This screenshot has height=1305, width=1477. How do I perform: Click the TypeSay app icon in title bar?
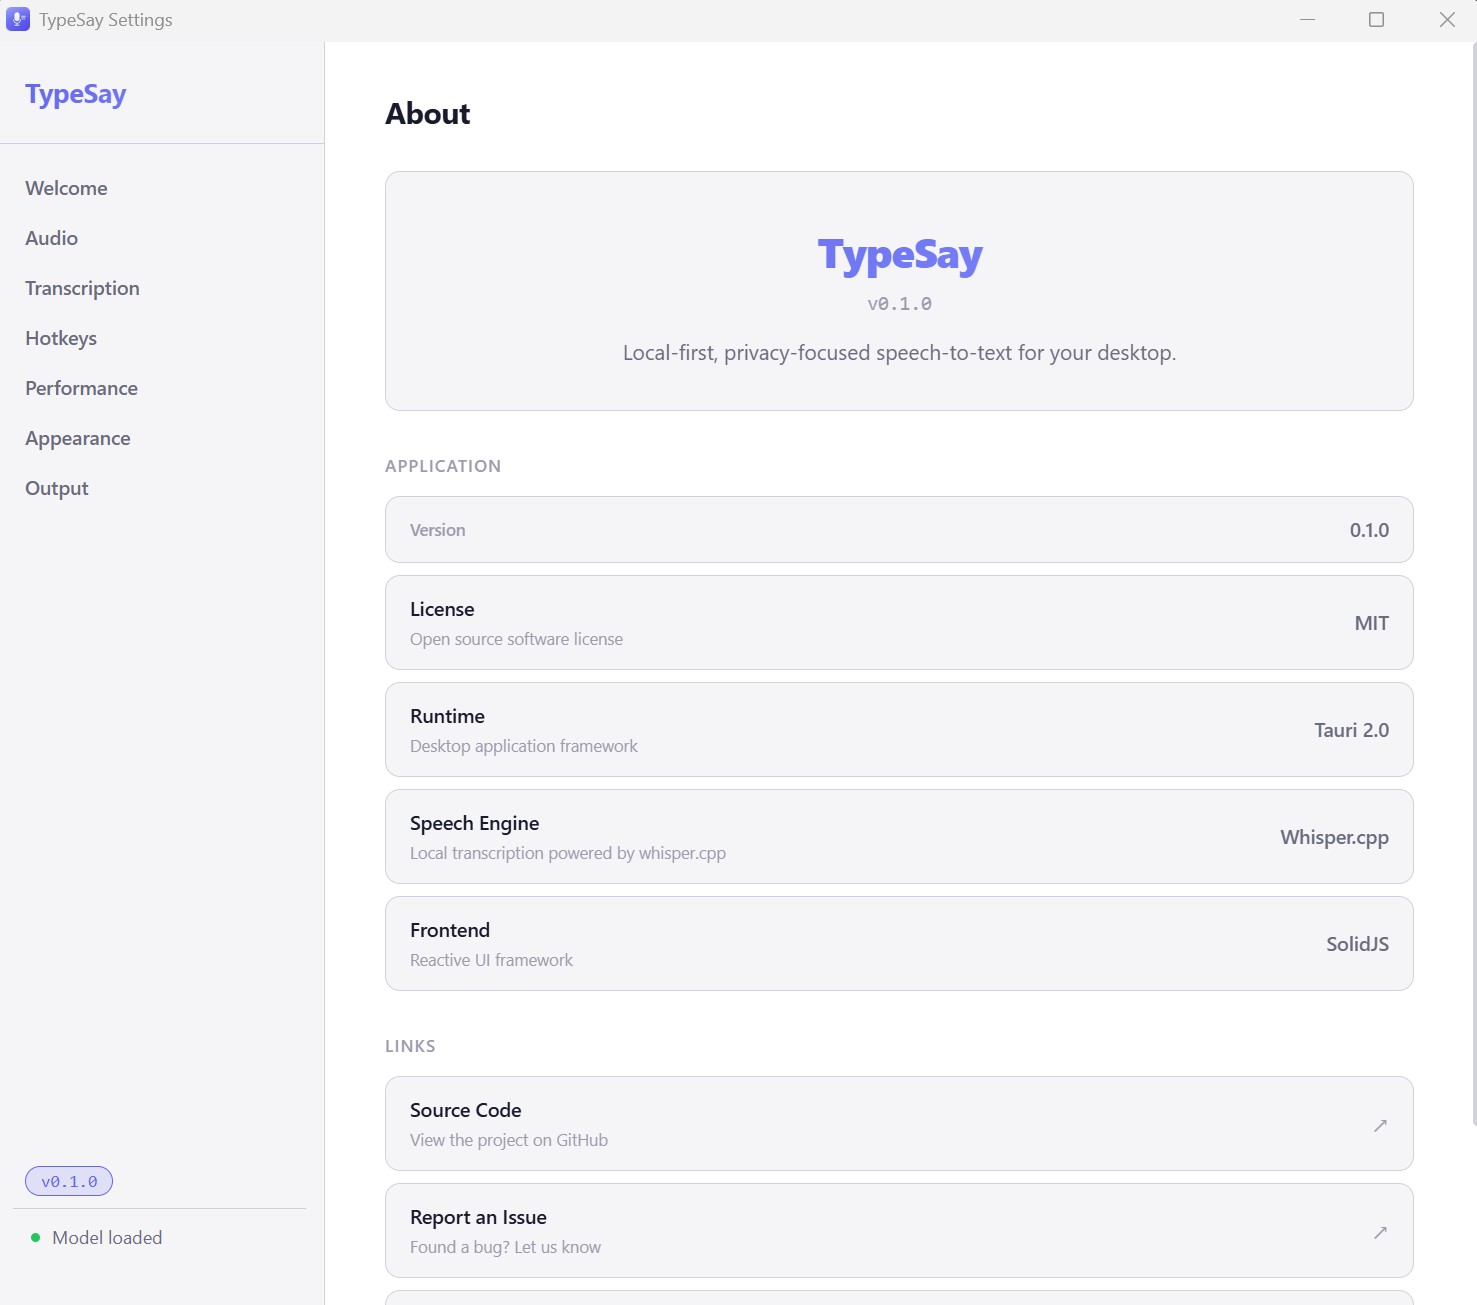click(17, 19)
